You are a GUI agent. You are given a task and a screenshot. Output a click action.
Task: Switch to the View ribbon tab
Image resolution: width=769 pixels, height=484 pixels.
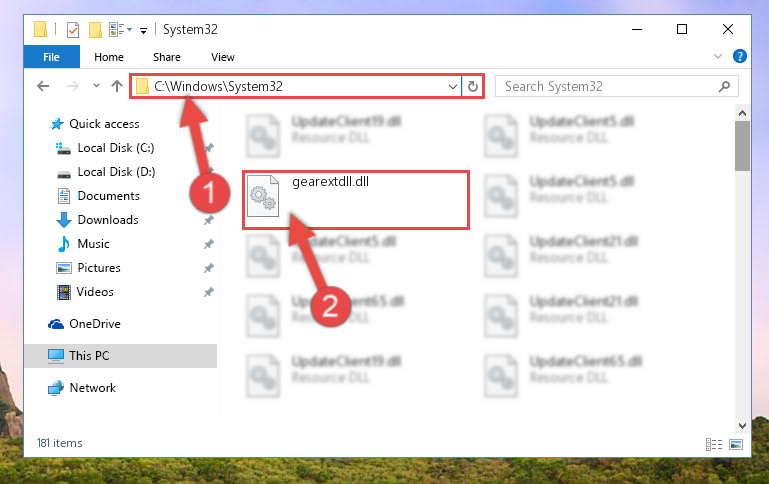click(223, 57)
